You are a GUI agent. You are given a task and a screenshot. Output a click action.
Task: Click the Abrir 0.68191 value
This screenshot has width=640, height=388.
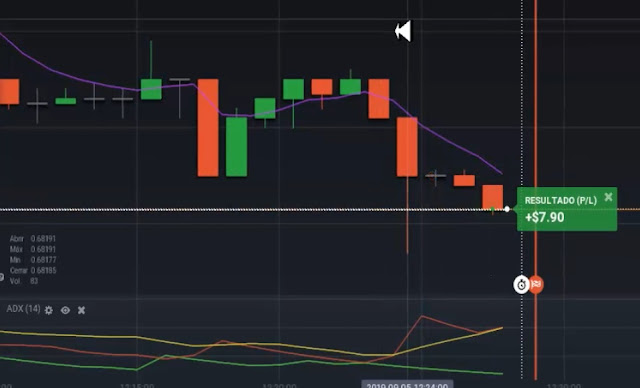43,239
